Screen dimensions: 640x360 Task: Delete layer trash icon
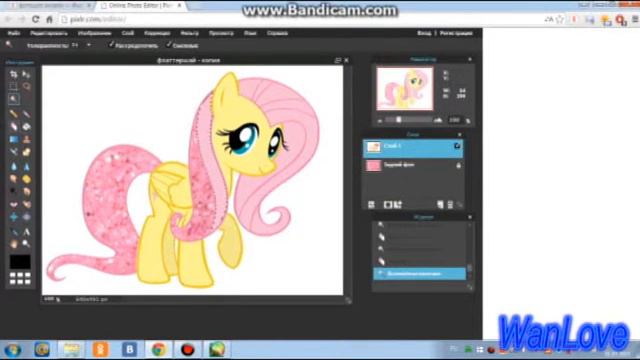450,204
